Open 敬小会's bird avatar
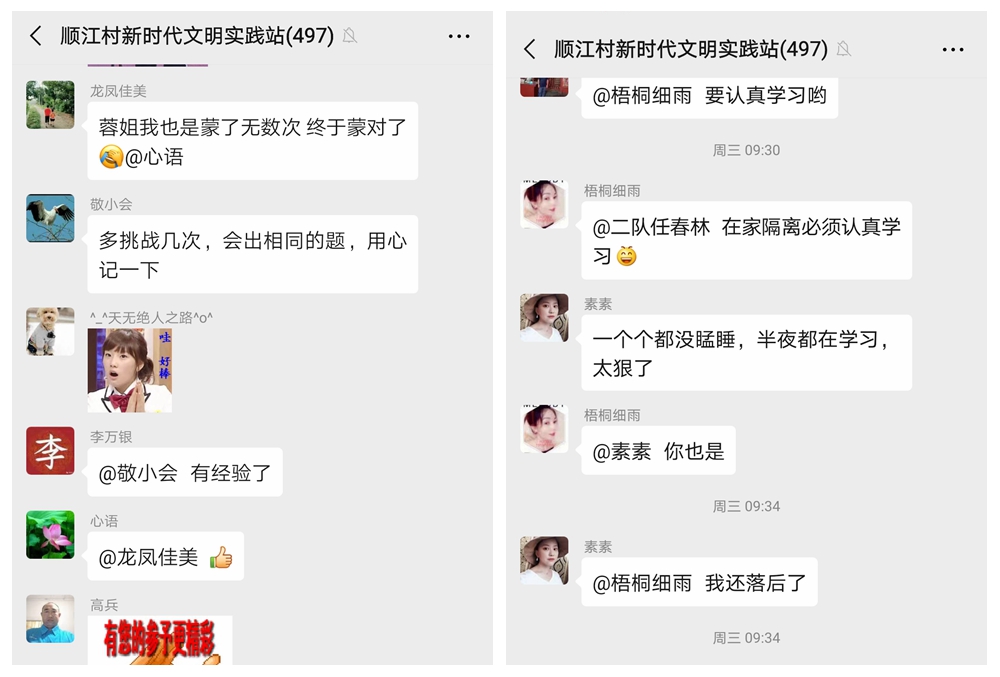Image resolution: width=1000 pixels, height=677 pixels. pos(50,219)
